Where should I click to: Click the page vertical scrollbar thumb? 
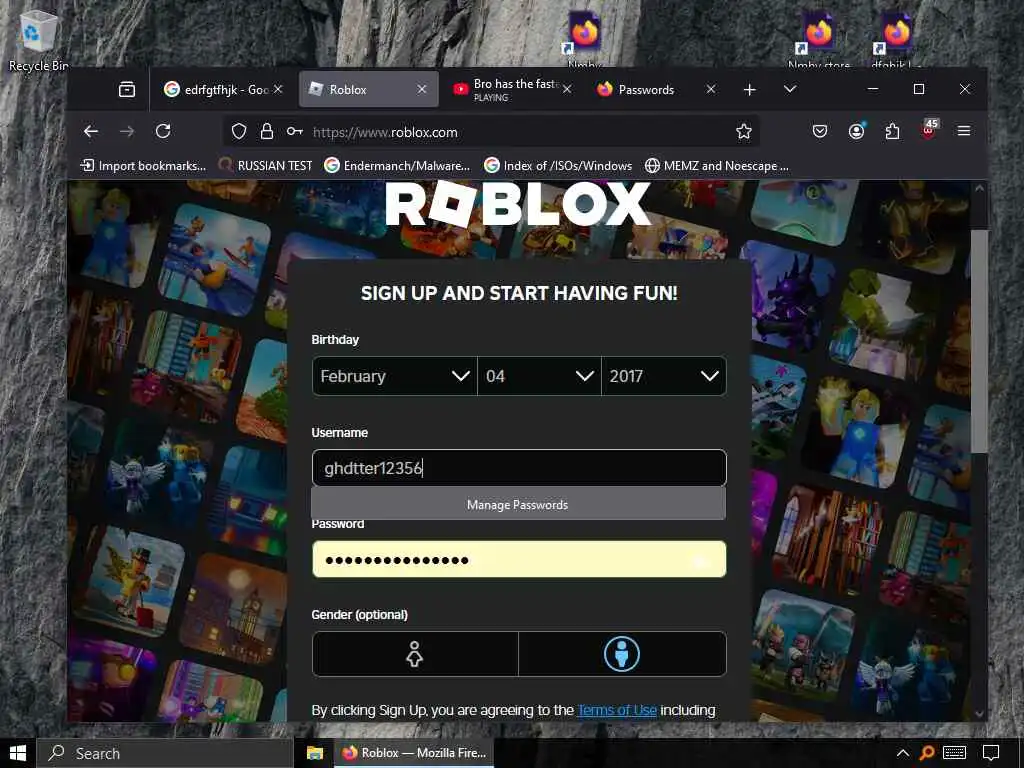[979, 340]
